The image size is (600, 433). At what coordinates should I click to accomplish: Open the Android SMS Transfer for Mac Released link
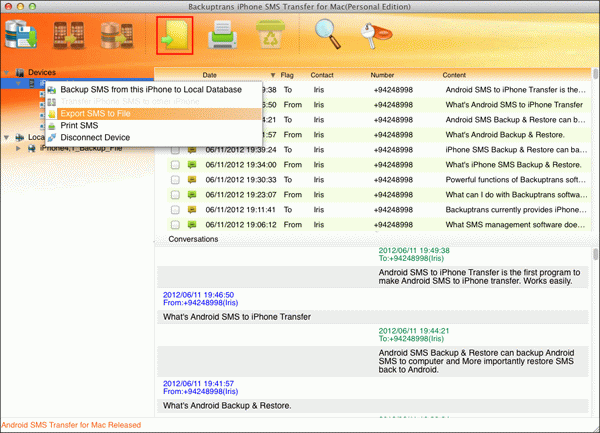click(x=71, y=425)
